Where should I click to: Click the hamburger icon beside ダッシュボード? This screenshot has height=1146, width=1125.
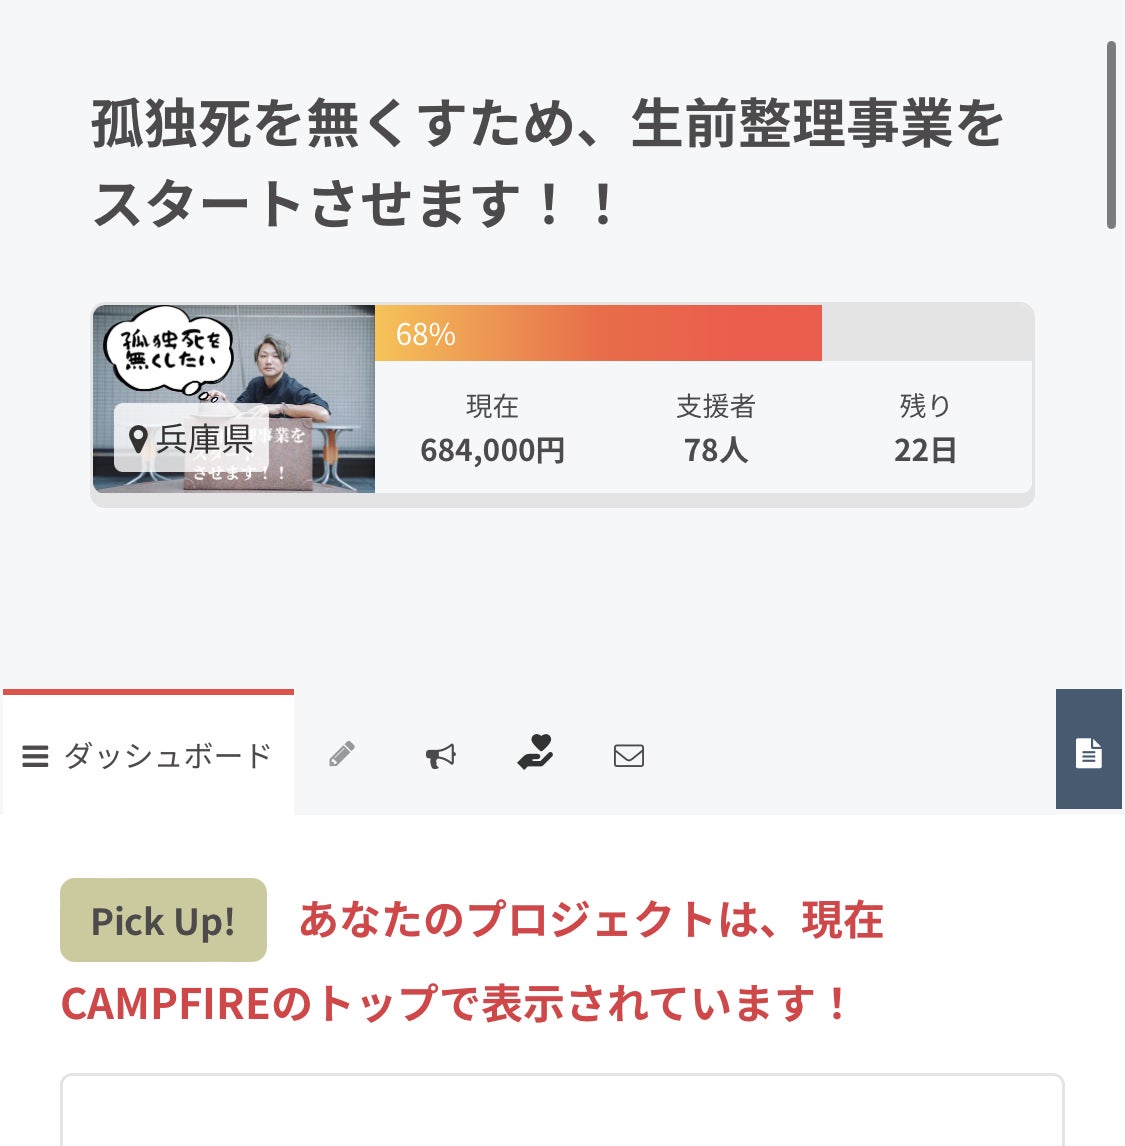point(35,756)
